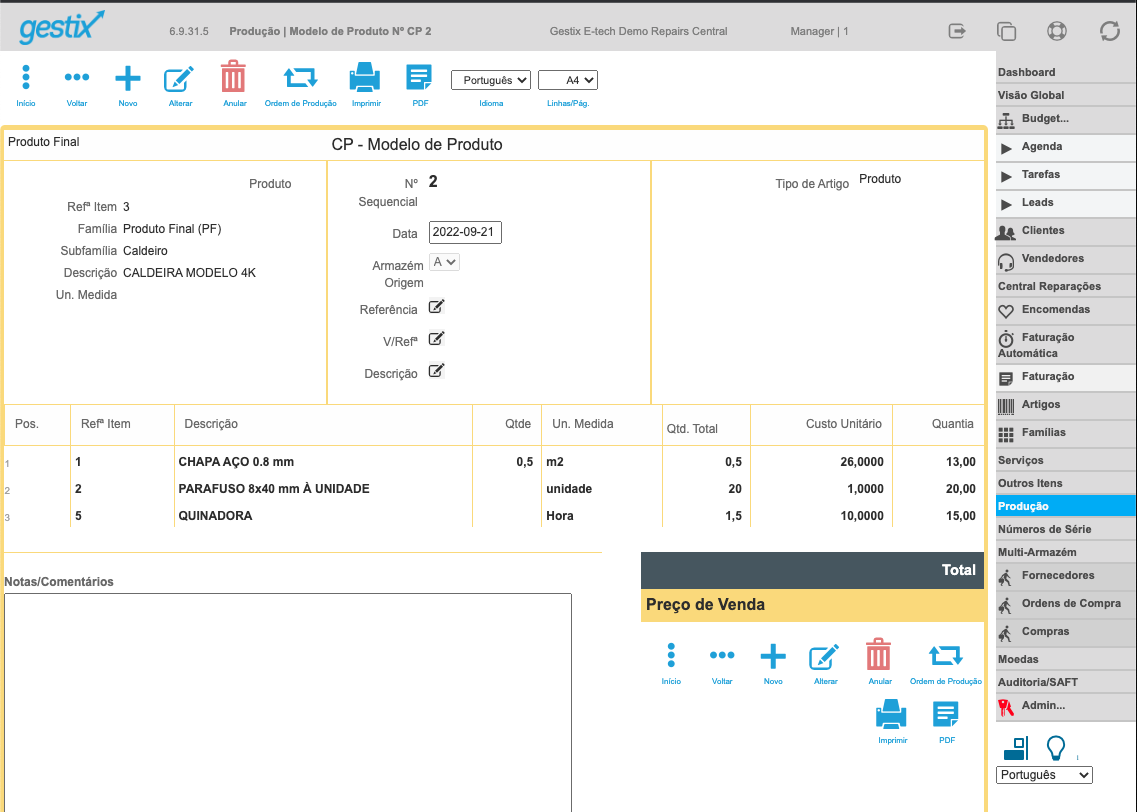Open the Armazém Origem dropdown
Screen dimensions: 1137x812
(x=445, y=262)
